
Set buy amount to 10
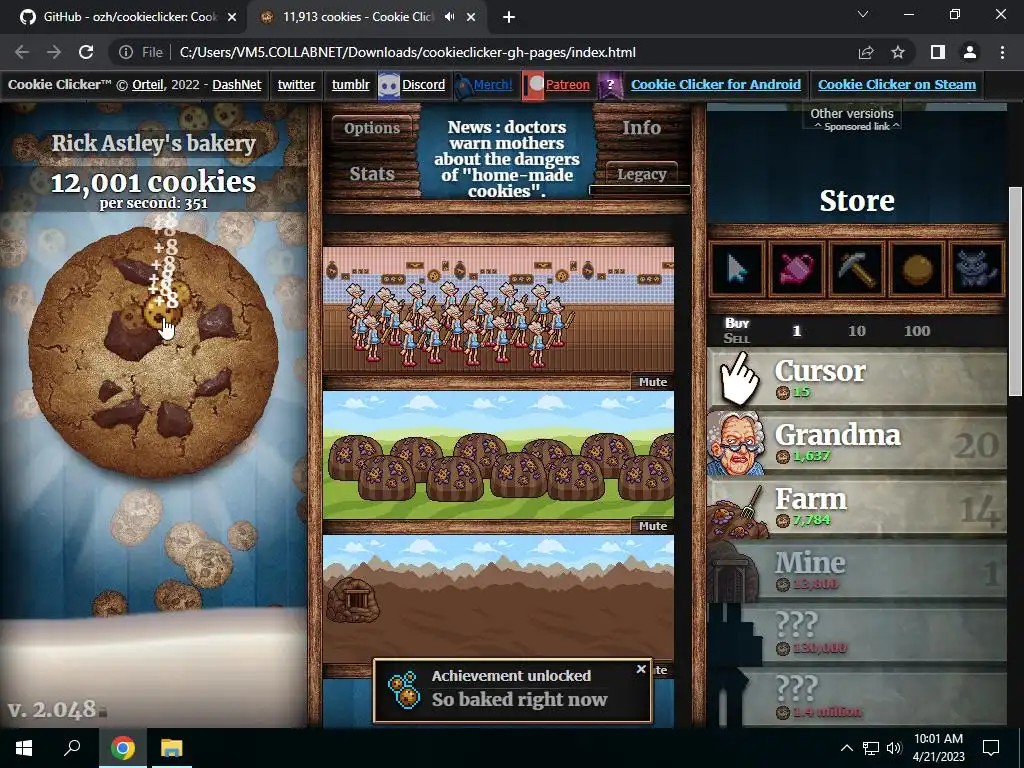click(x=857, y=331)
